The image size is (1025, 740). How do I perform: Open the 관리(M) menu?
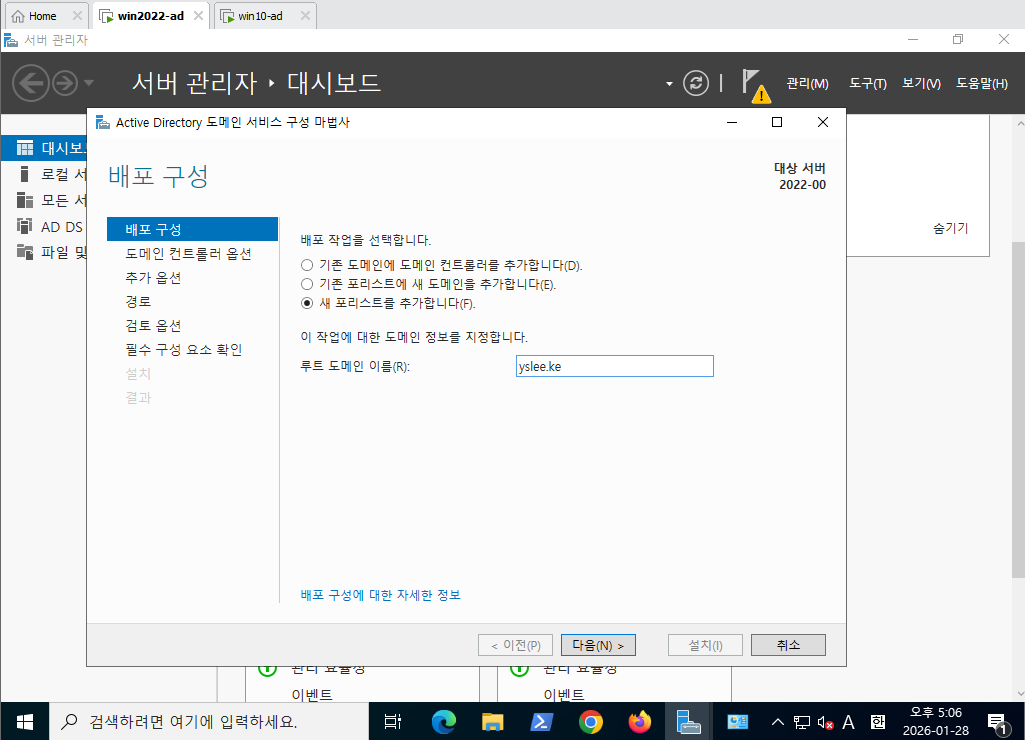807,83
